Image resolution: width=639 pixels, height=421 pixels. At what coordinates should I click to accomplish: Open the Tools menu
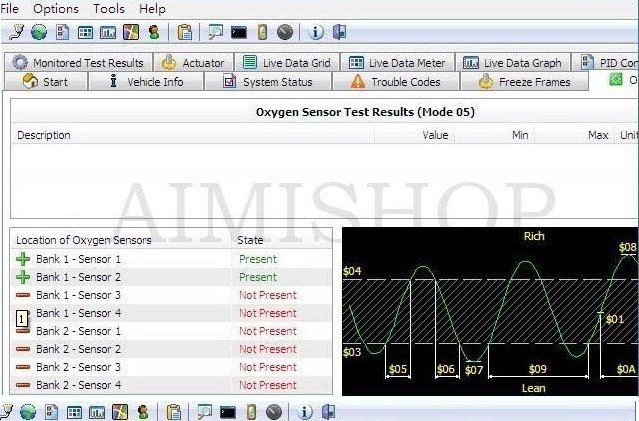click(109, 9)
